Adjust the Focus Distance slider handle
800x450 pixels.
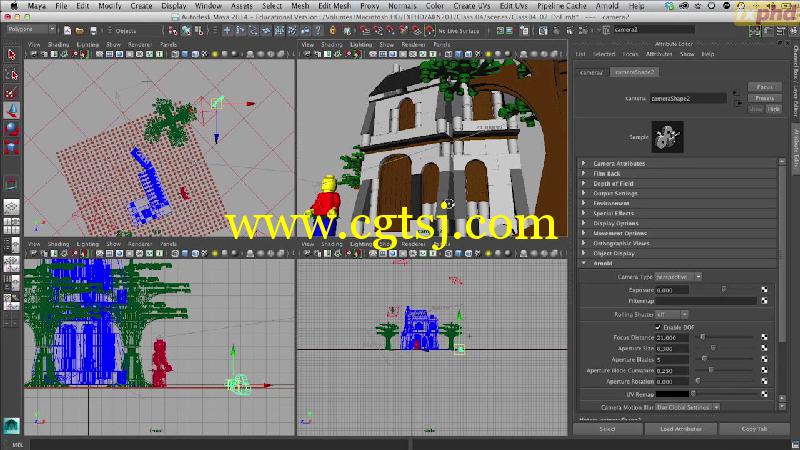703,337
